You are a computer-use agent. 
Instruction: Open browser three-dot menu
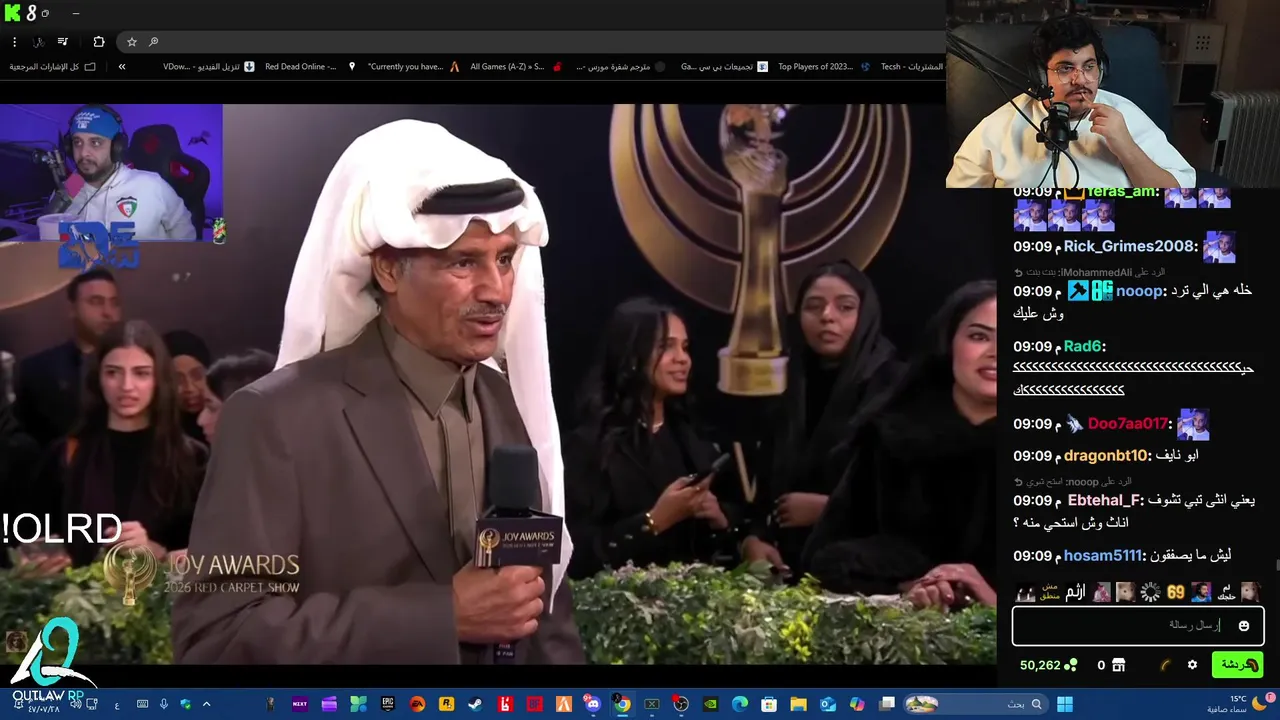tap(14, 42)
